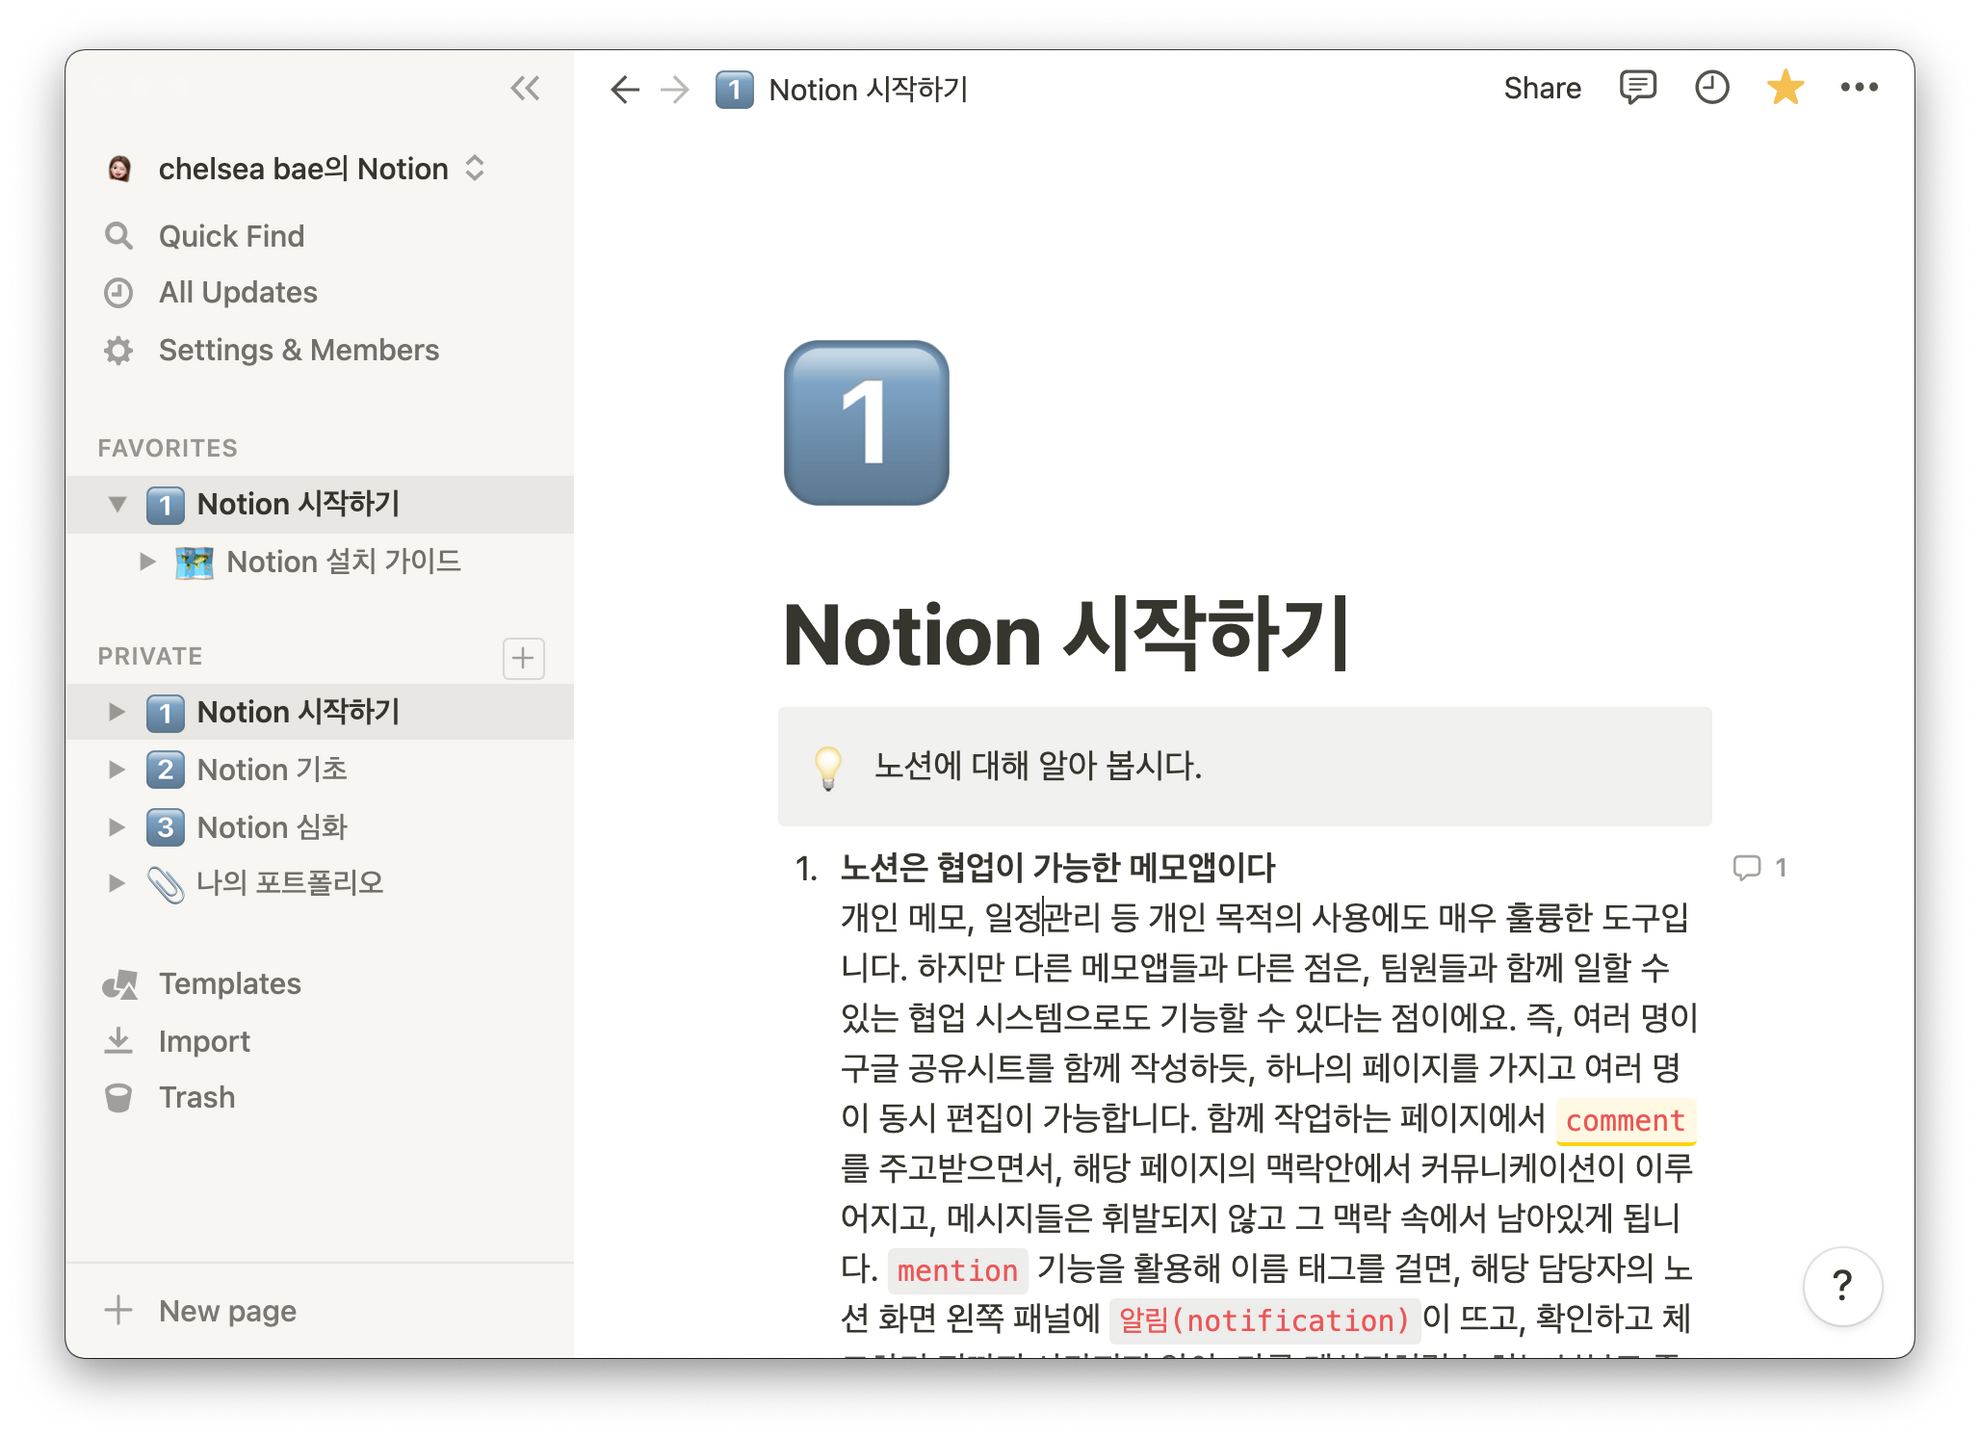This screenshot has width=1980, height=1439.
Task: Select '나의 포트폴리오' in the sidebar
Action: [x=292, y=883]
